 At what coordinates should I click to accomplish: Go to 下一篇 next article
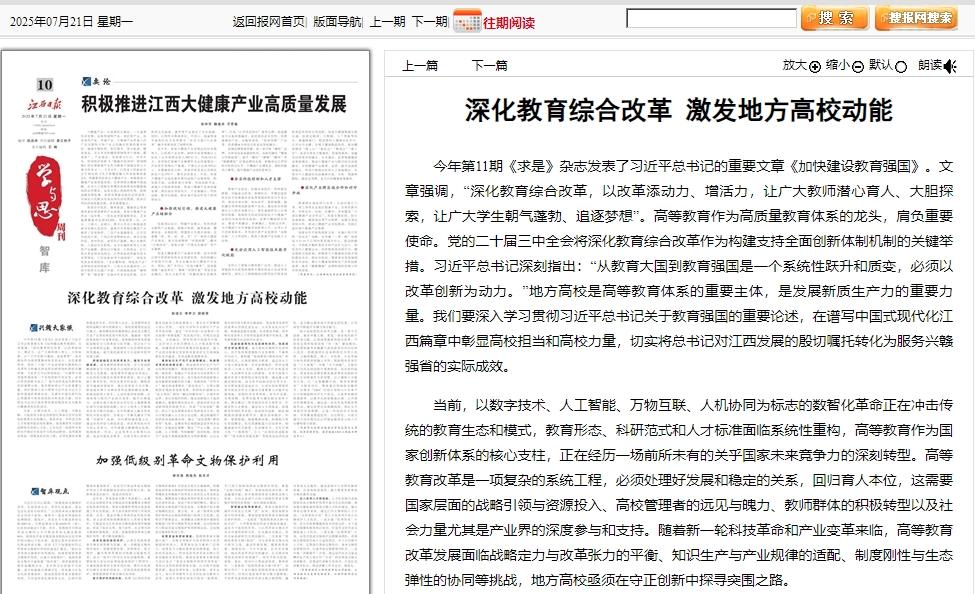tap(489, 66)
